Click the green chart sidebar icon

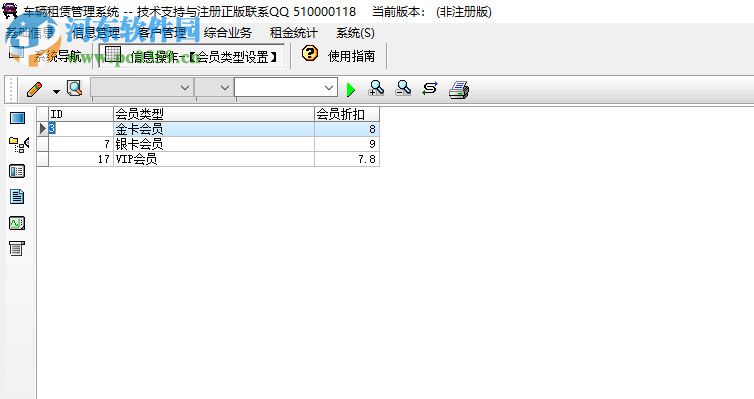click(17, 223)
